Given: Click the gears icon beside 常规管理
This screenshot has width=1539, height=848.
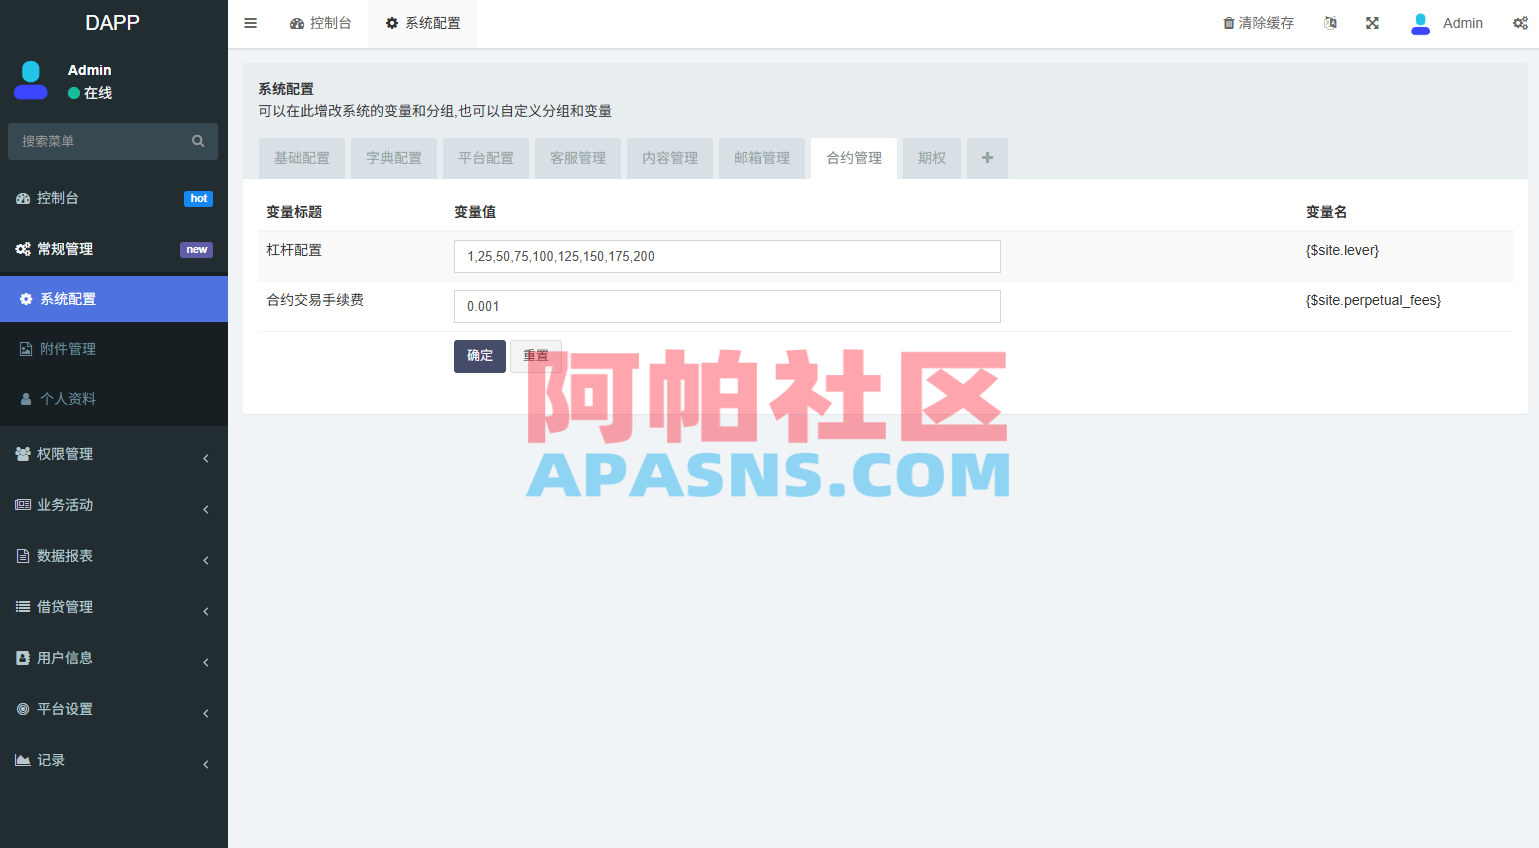Looking at the screenshot, I should 23,249.
